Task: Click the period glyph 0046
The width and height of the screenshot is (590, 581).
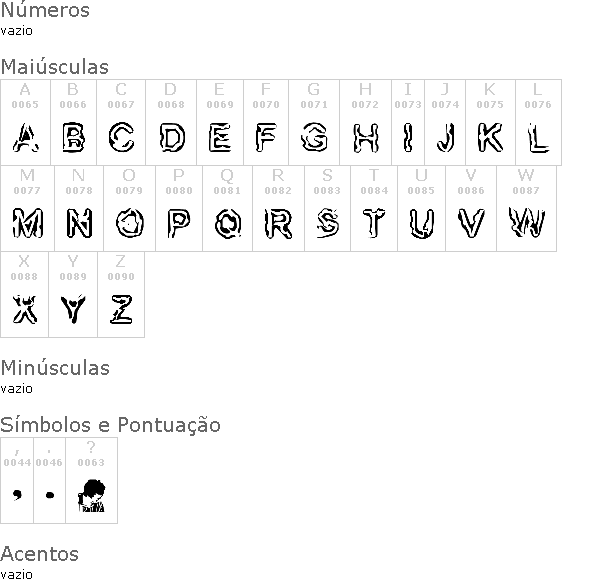Action: click(x=50, y=480)
